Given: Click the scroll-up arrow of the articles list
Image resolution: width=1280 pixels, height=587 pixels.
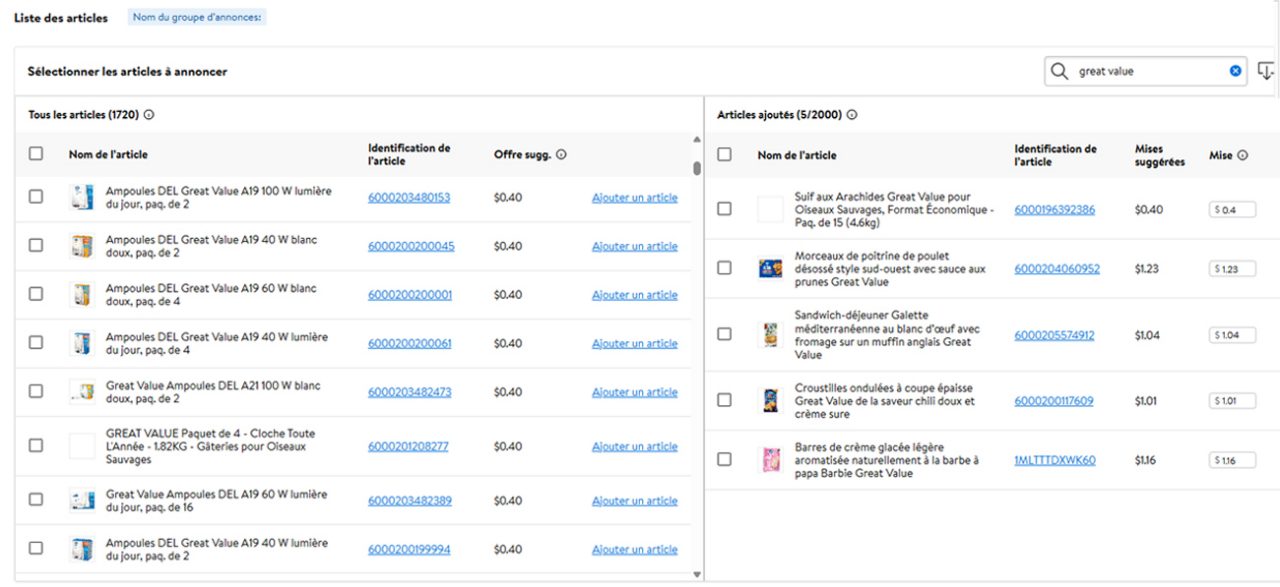Looking at the screenshot, I should point(697,139).
